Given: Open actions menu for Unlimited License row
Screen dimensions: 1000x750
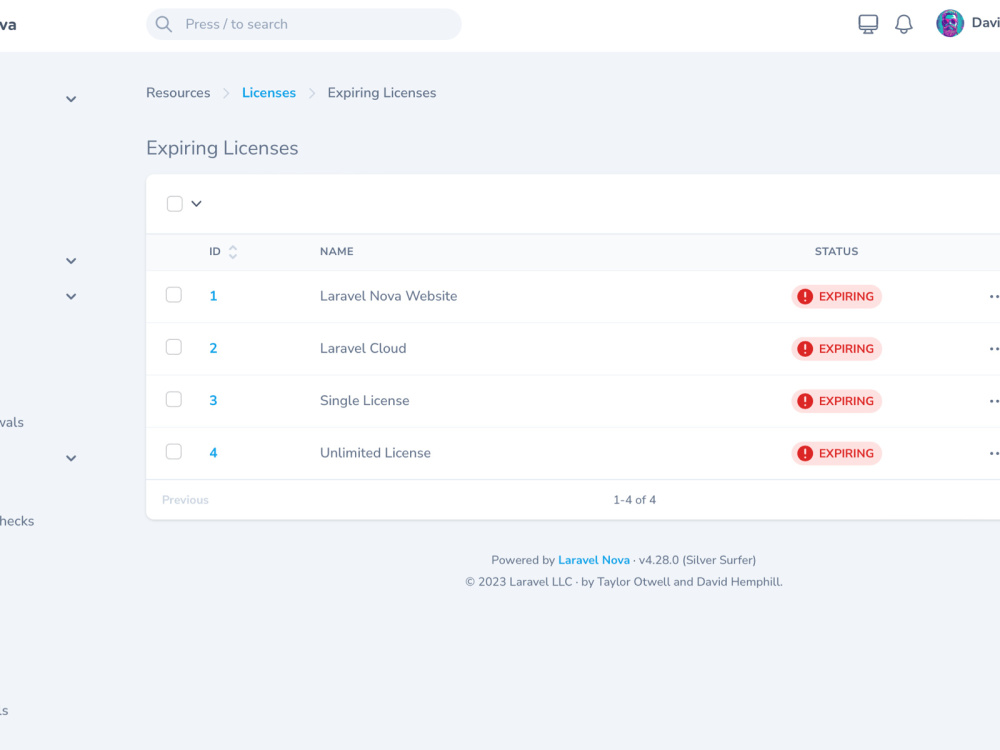Looking at the screenshot, I should [994, 453].
